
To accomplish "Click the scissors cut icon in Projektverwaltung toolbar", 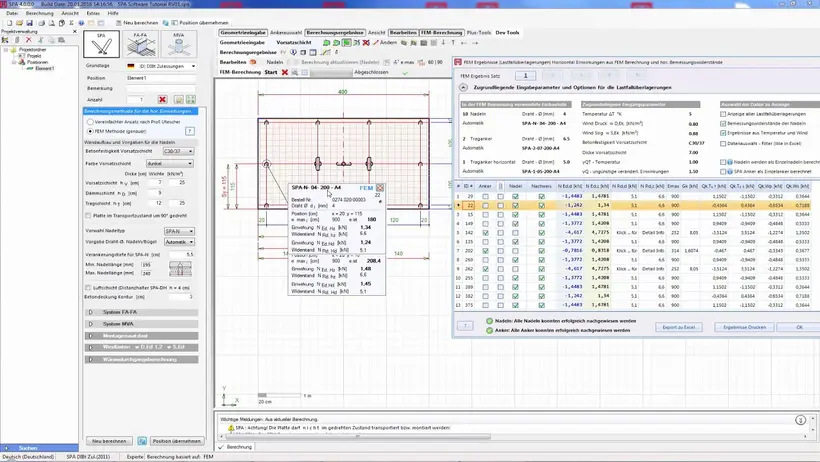I will (x=40, y=40).
